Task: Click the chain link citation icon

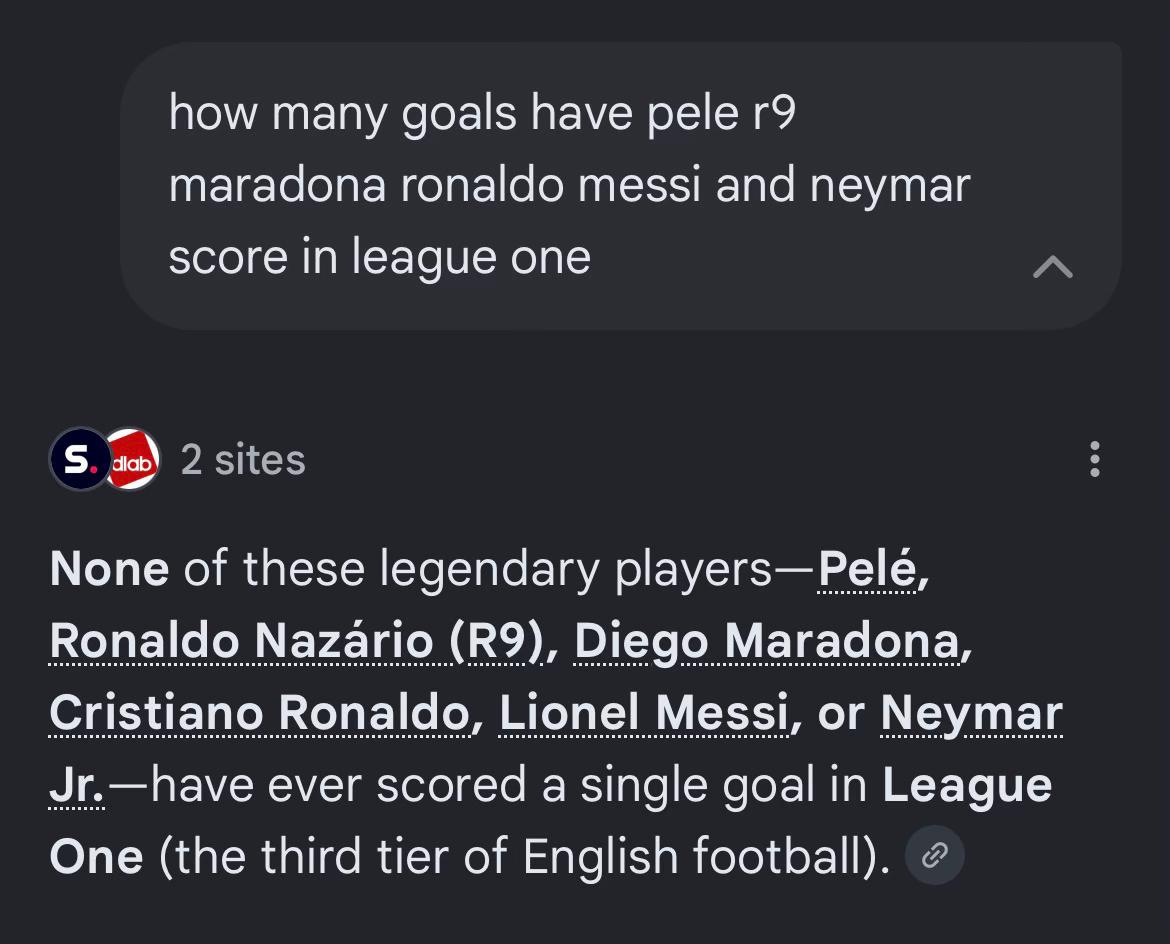Action: (x=934, y=855)
